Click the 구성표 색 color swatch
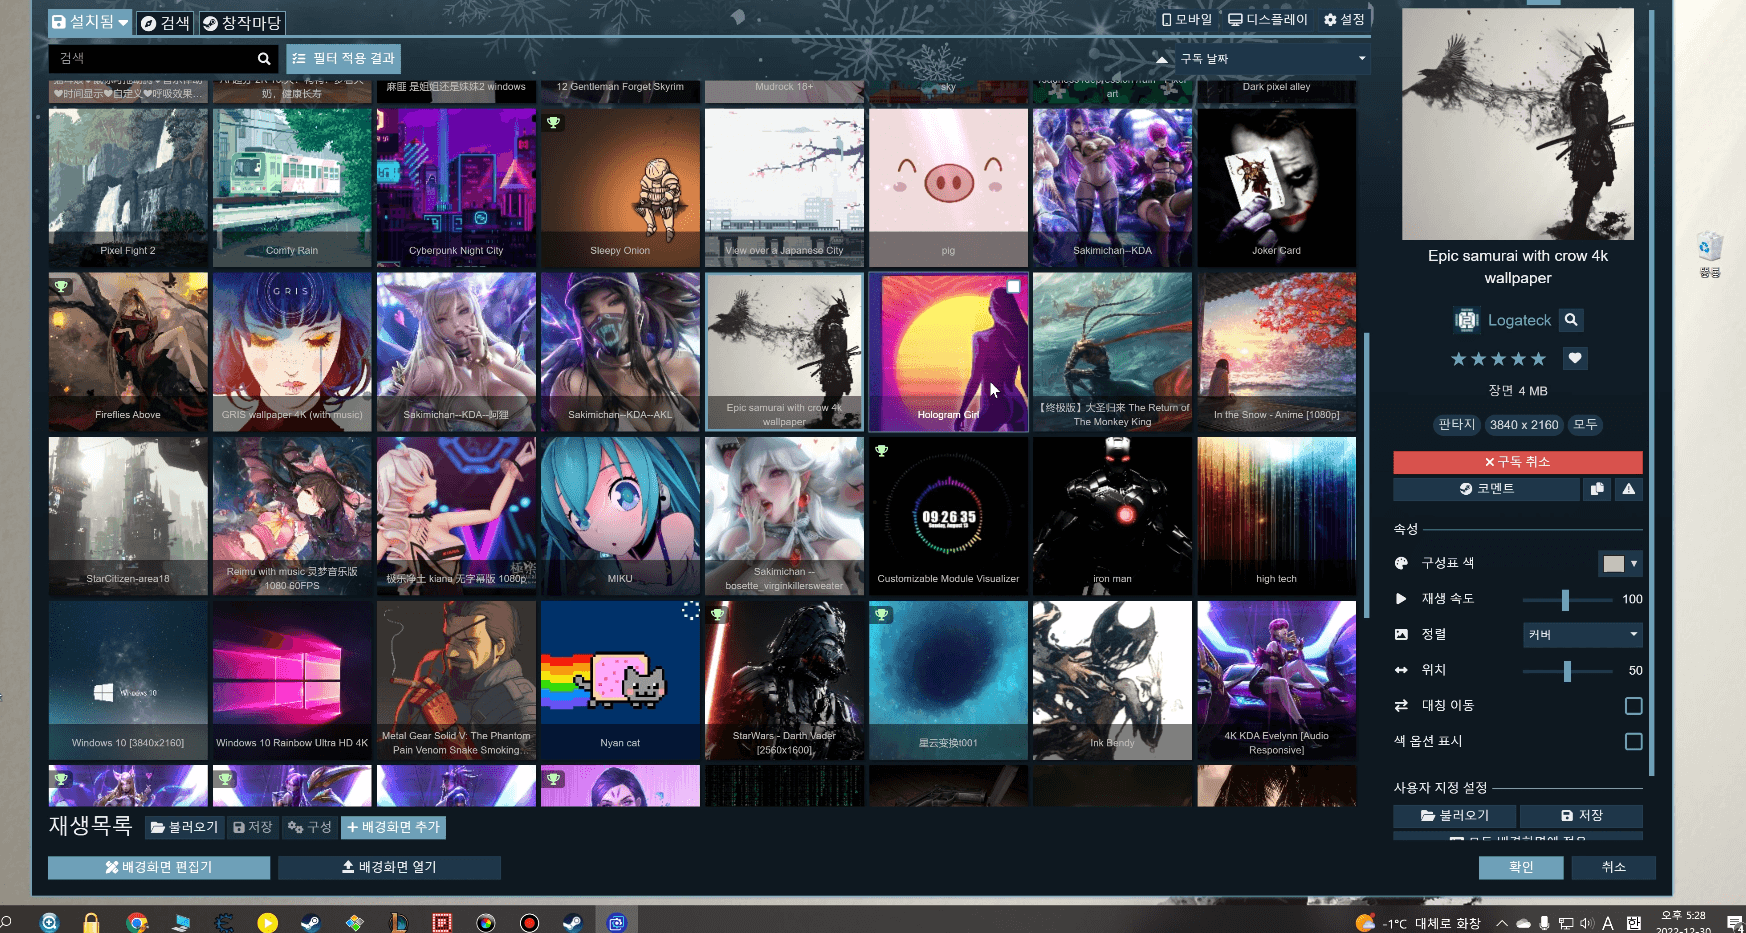 [x=1613, y=564]
